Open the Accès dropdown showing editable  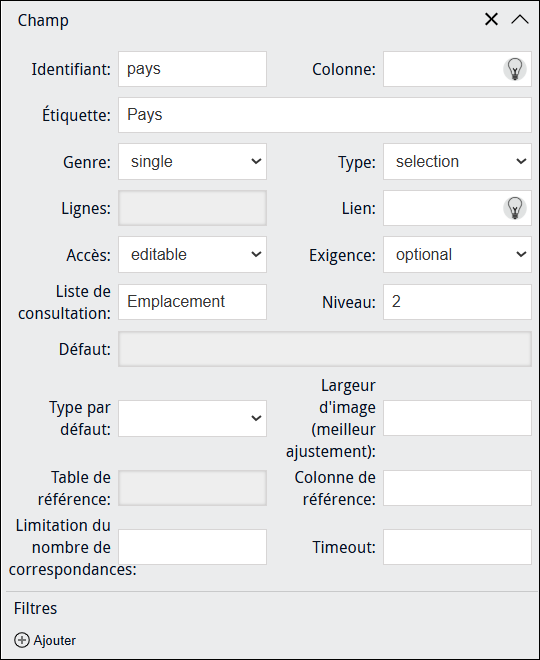(192, 254)
